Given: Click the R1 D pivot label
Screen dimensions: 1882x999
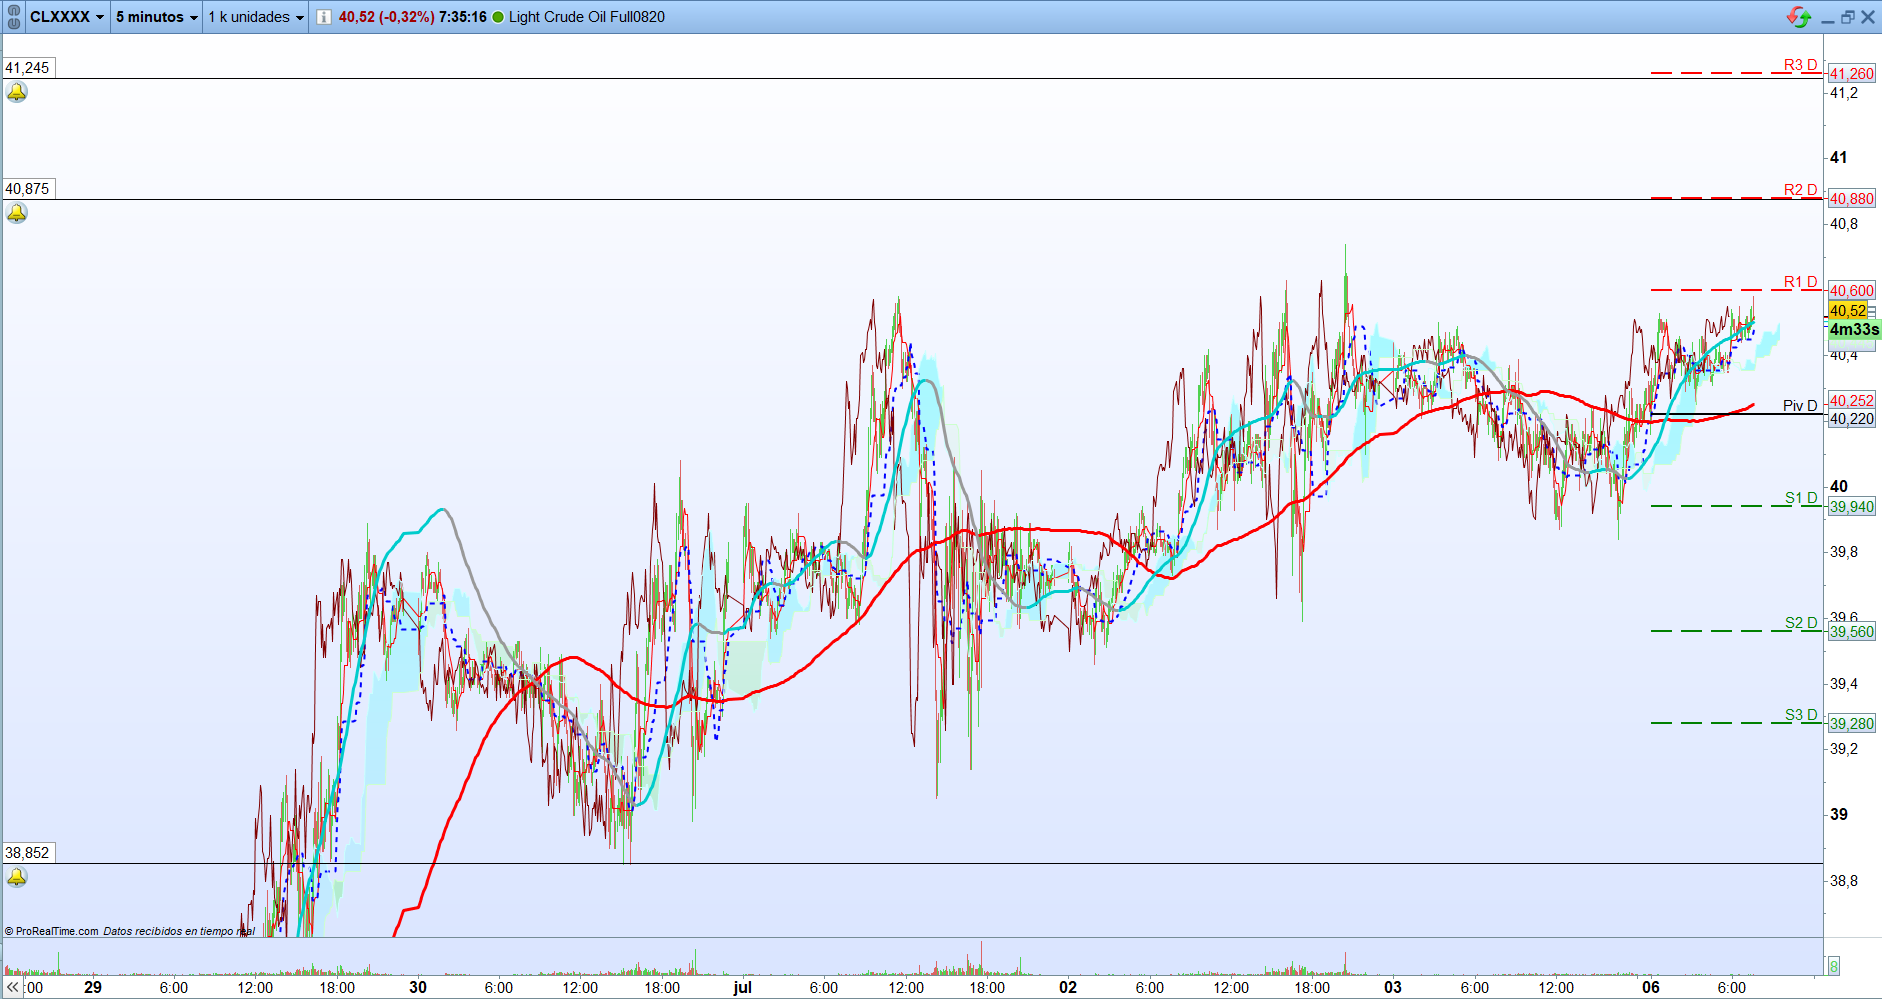Looking at the screenshot, I should pyautogui.click(x=1800, y=282).
